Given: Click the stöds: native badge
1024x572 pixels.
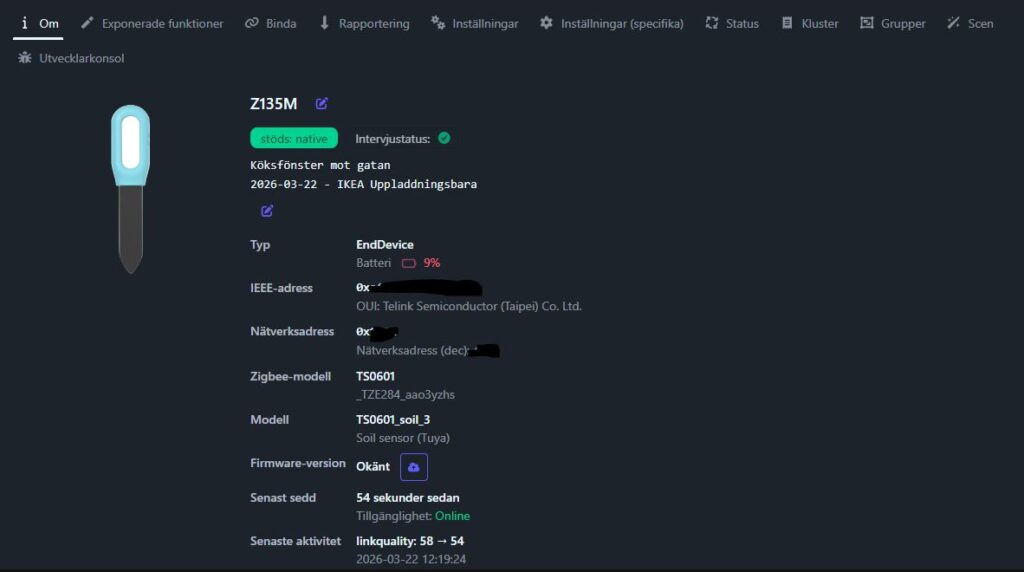Looking at the screenshot, I should pyautogui.click(x=294, y=138).
